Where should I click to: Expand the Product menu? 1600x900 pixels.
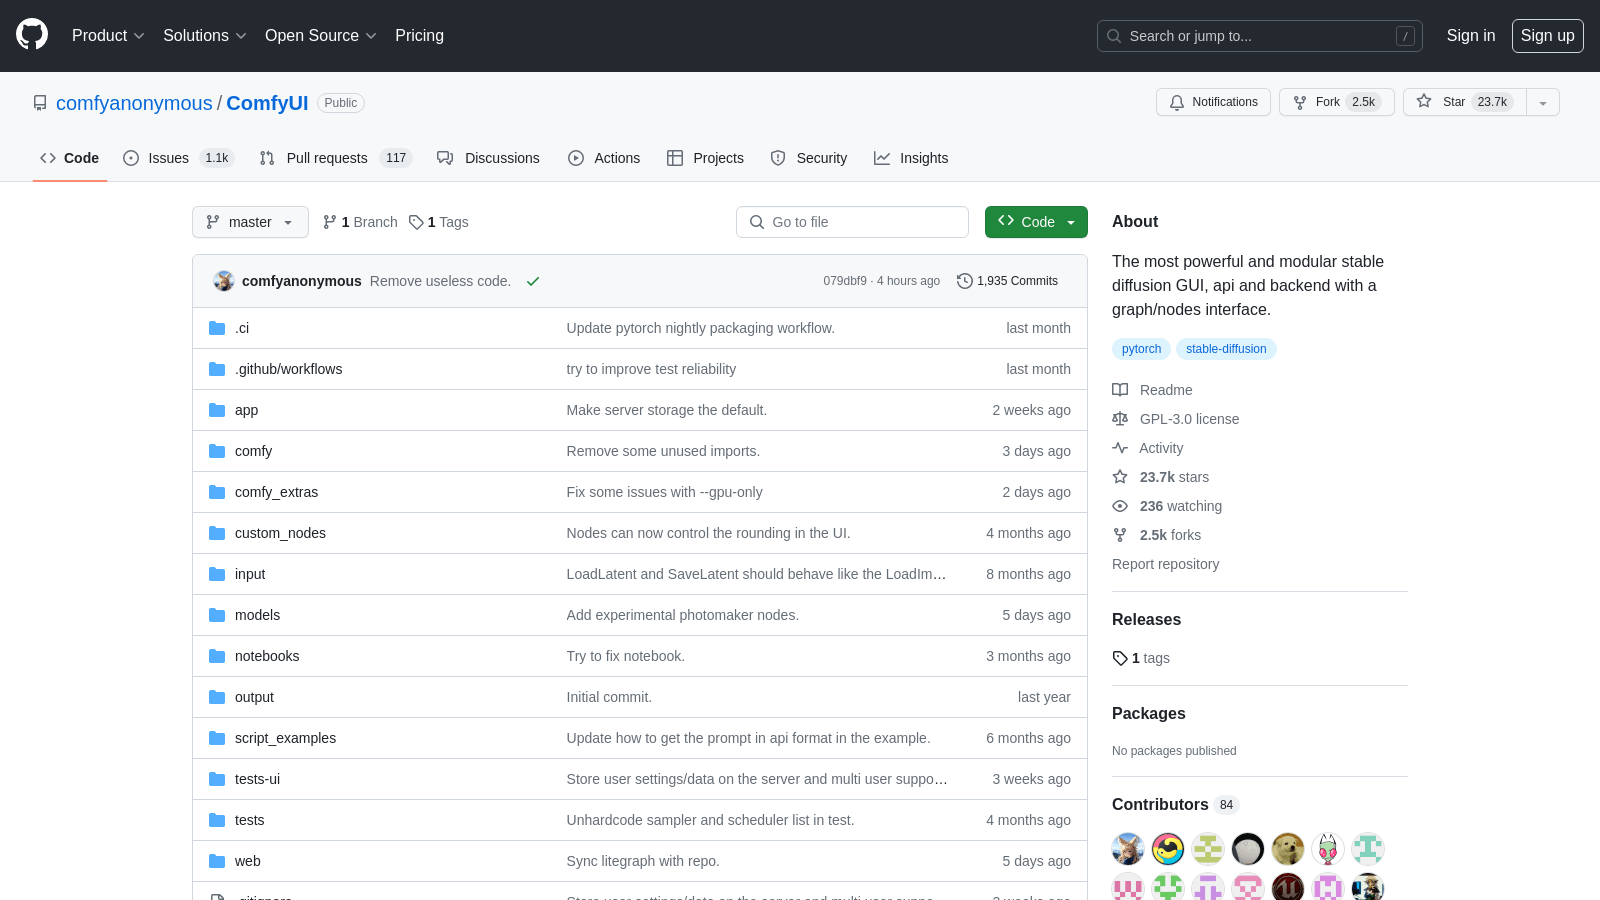108,35
